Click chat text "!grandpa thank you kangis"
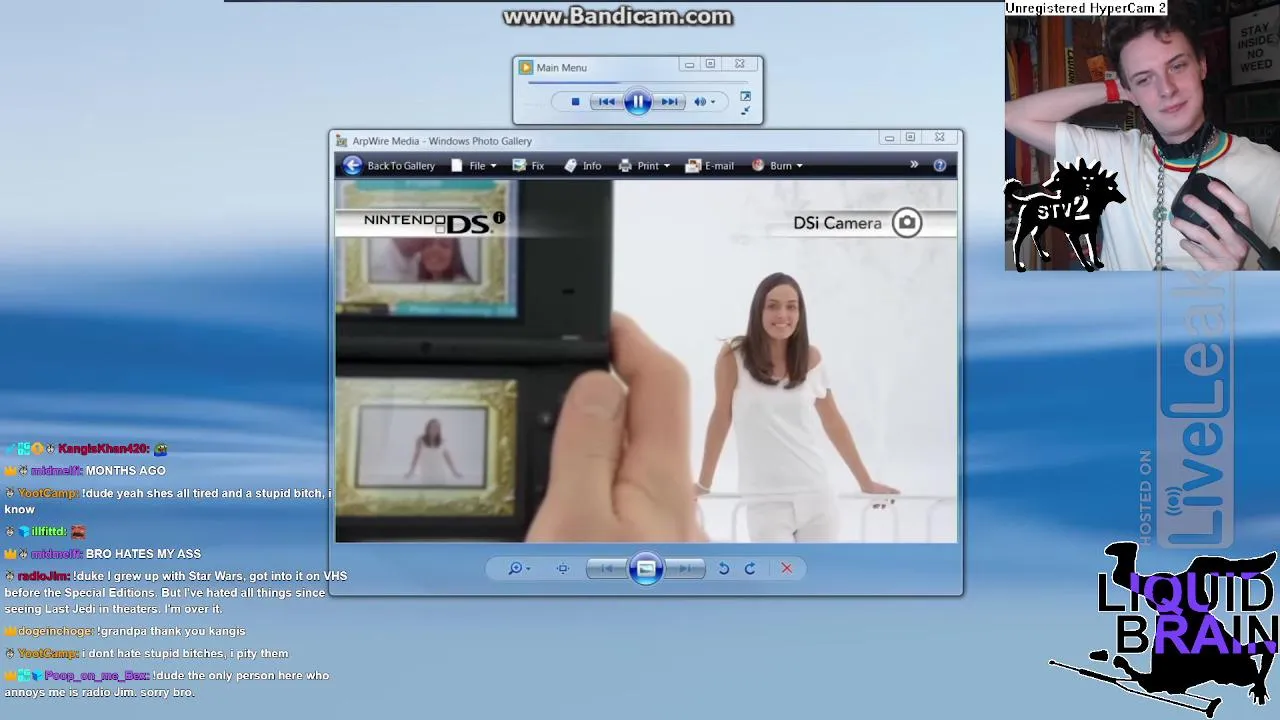 click(x=171, y=631)
